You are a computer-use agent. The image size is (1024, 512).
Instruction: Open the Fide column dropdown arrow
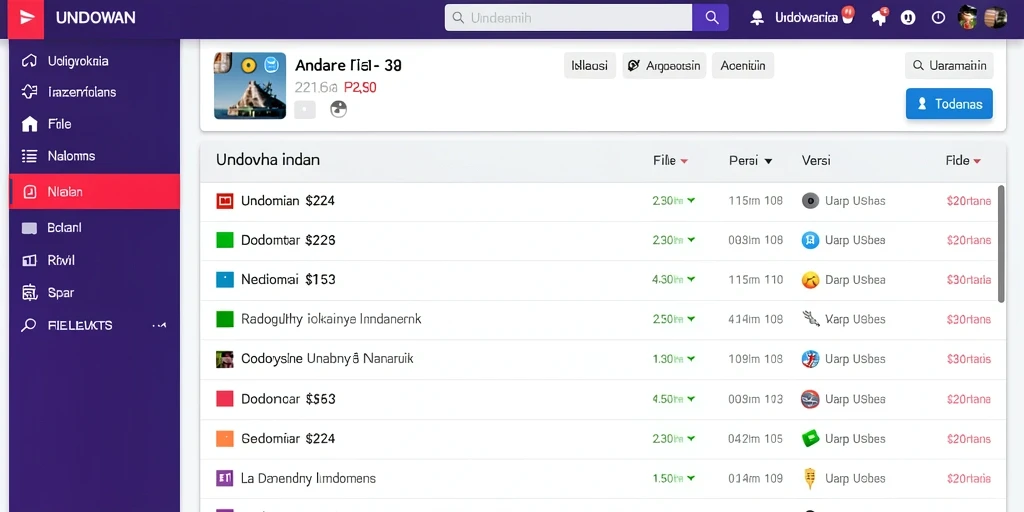977,161
